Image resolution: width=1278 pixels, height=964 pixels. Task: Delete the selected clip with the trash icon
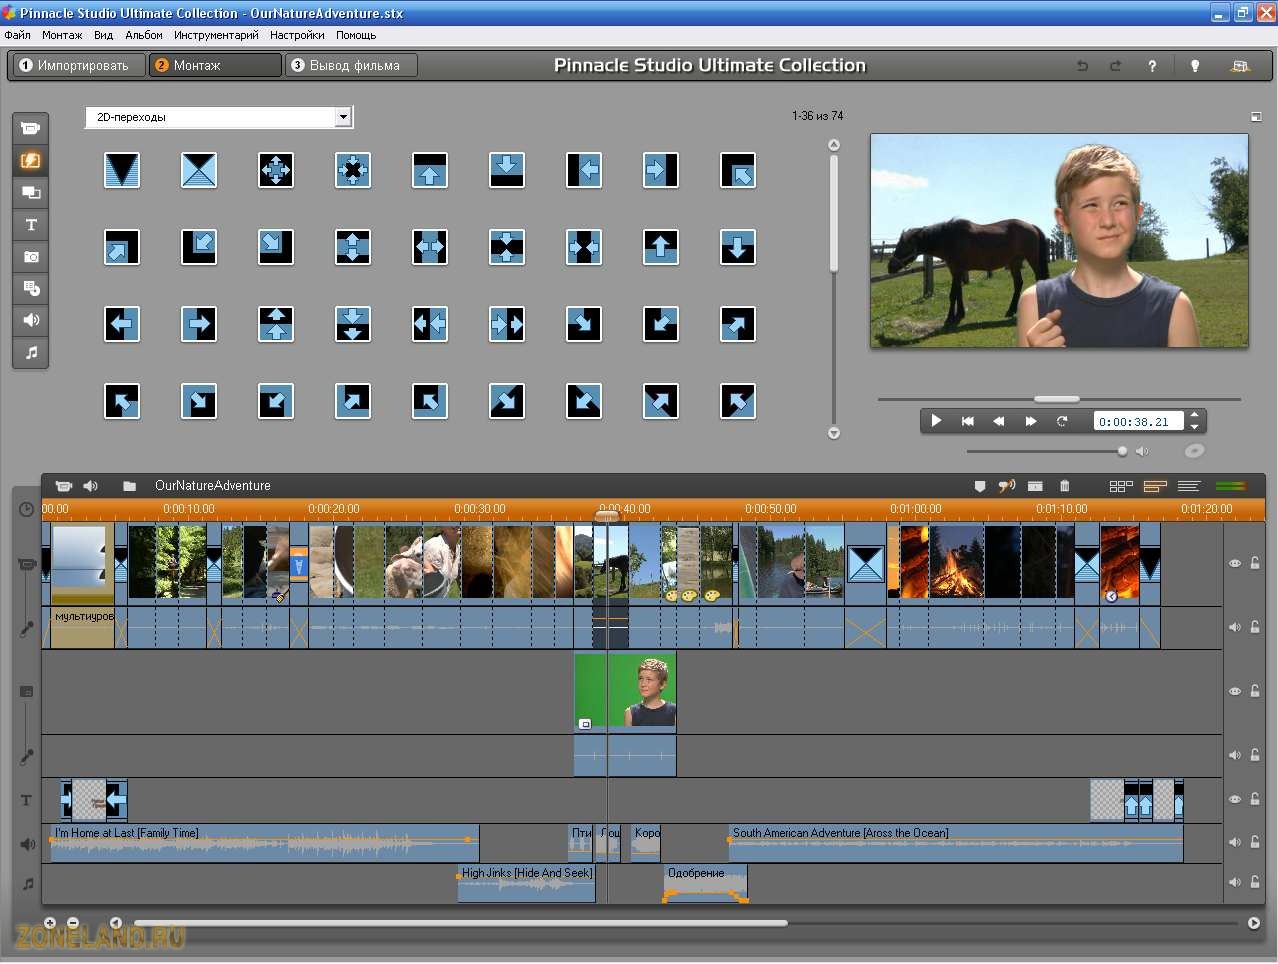click(1065, 486)
